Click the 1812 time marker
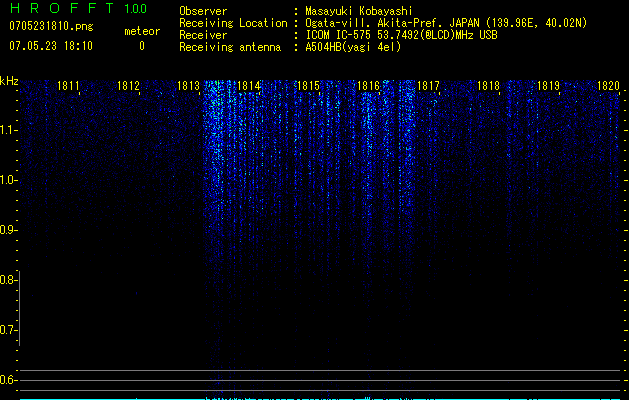This screenshot has height=400, width=629. (128, 86)
